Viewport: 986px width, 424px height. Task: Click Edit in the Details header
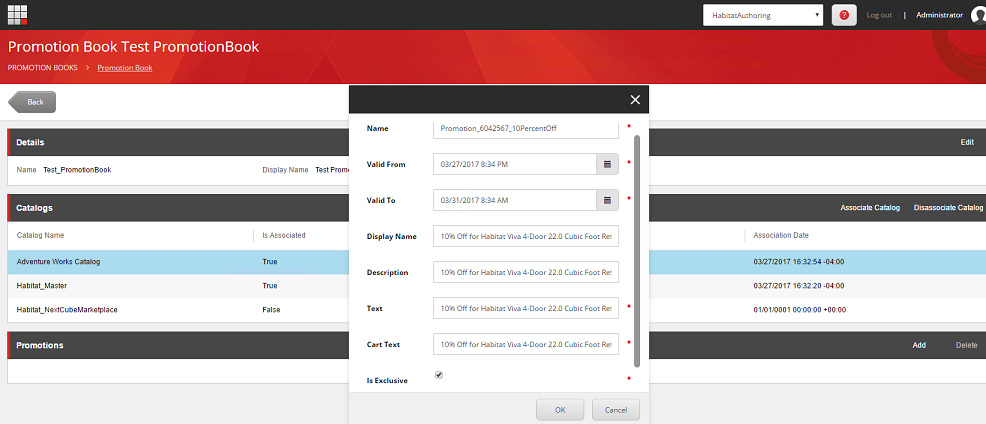966,142
